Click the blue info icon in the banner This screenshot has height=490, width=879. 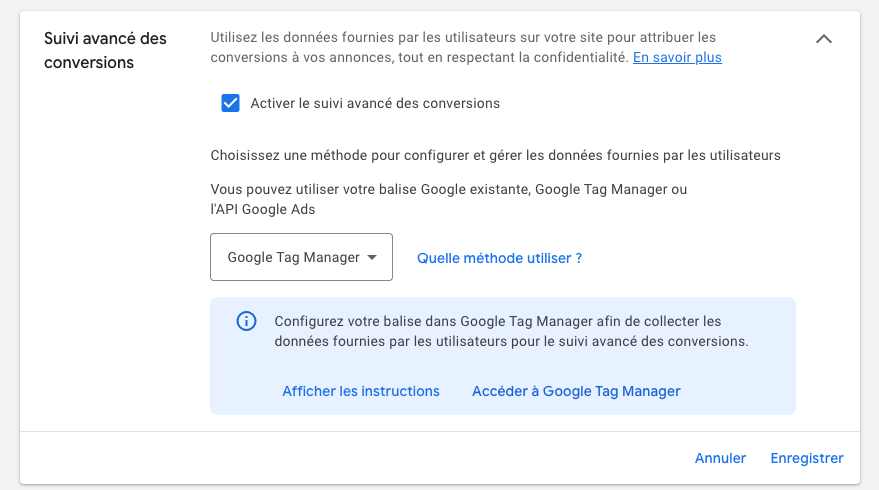pyautogui.click(x=245, y=321)
